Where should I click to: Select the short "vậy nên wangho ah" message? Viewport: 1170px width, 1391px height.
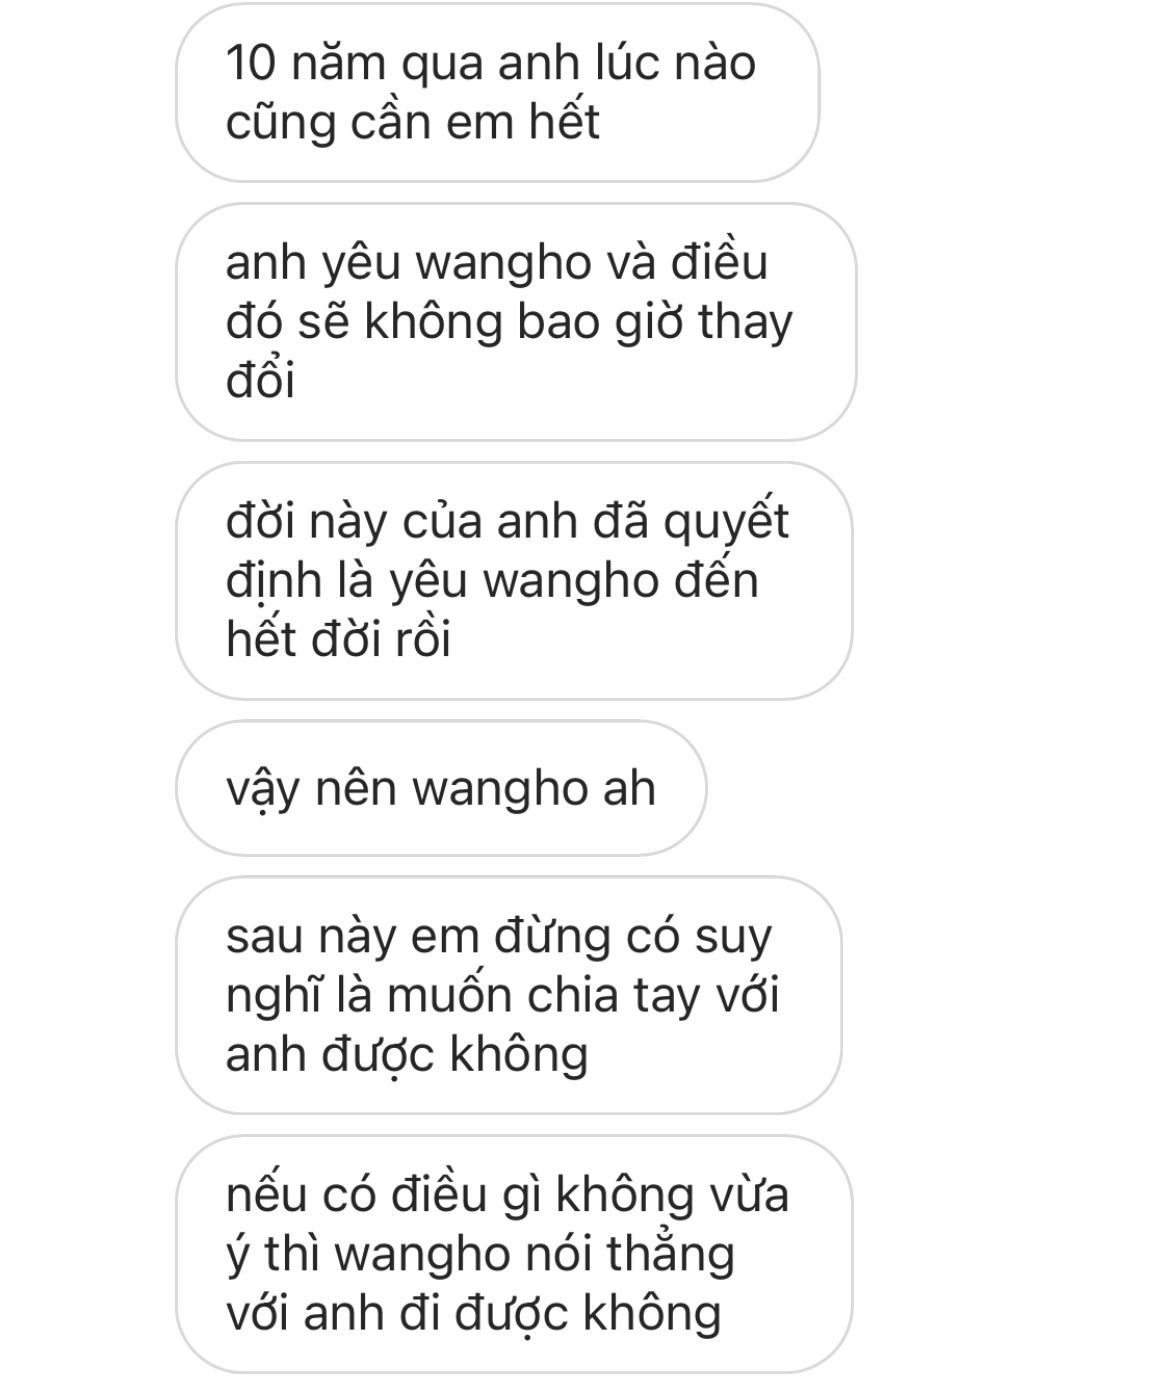pyautogui.click(x=441, y=788)
